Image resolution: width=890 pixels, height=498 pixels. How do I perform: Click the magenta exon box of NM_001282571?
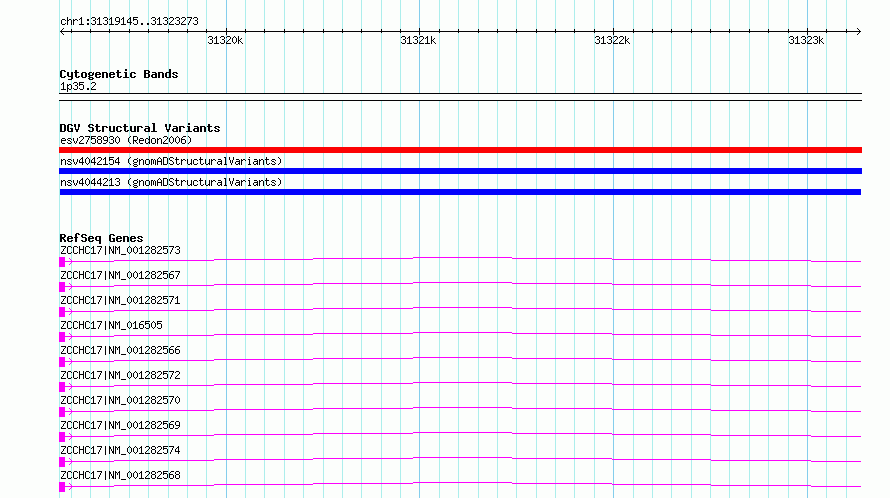[62, 312]
